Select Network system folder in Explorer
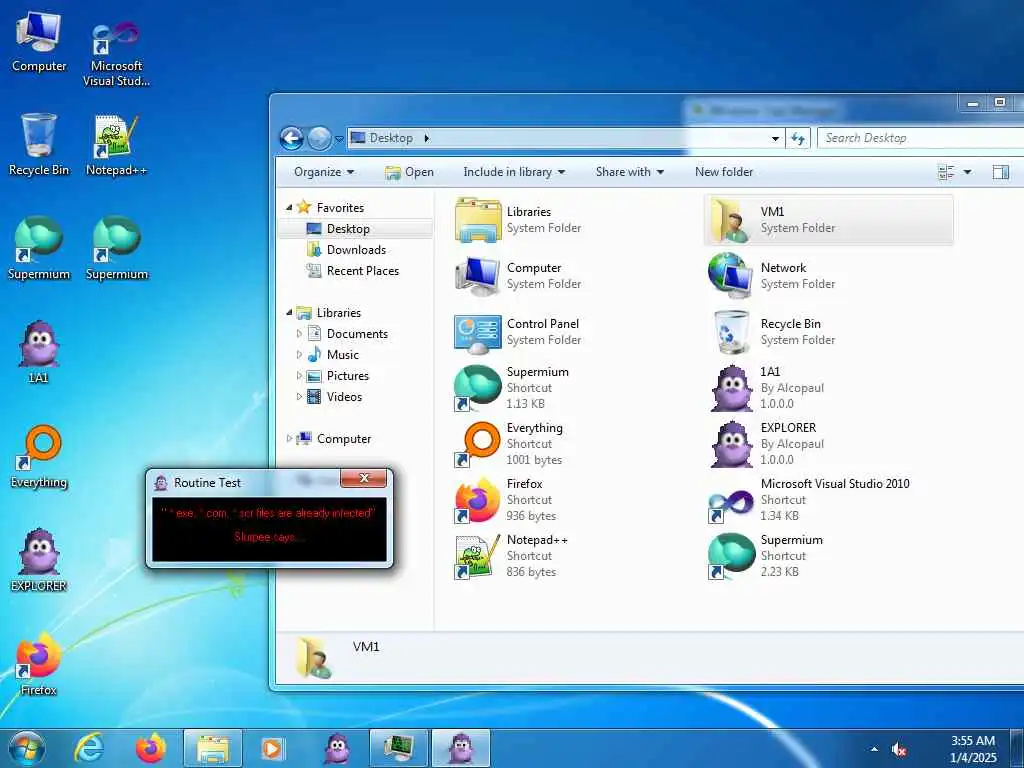Viewport: 1024px width, 768px height. tap(829, 276)
